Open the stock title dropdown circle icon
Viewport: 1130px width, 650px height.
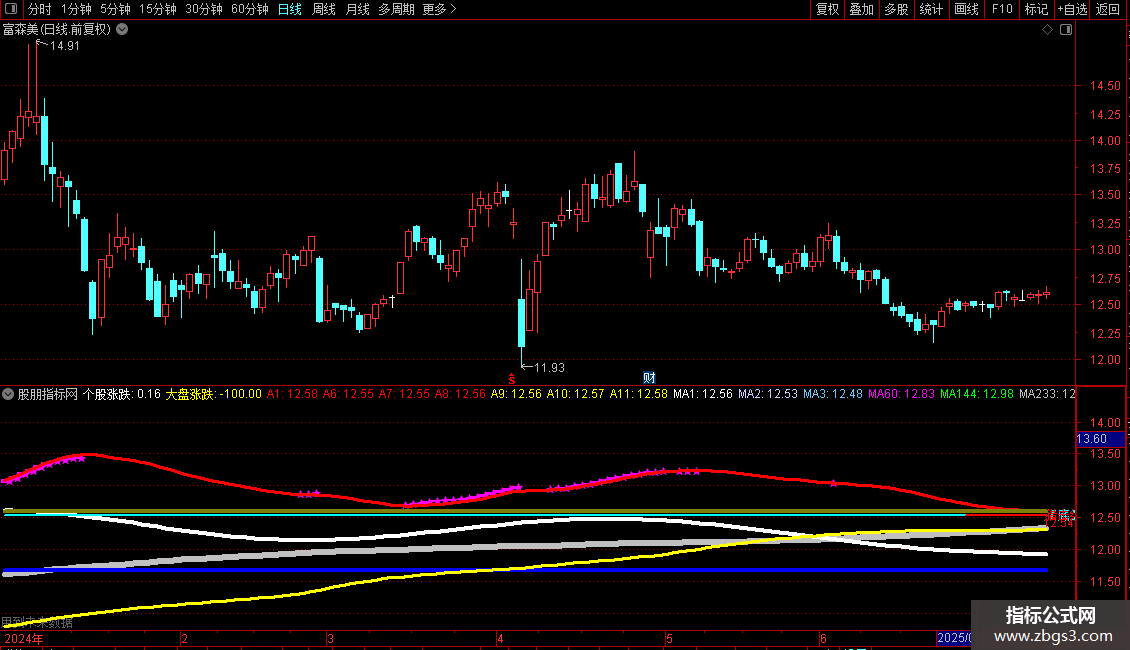pos(123,29)
